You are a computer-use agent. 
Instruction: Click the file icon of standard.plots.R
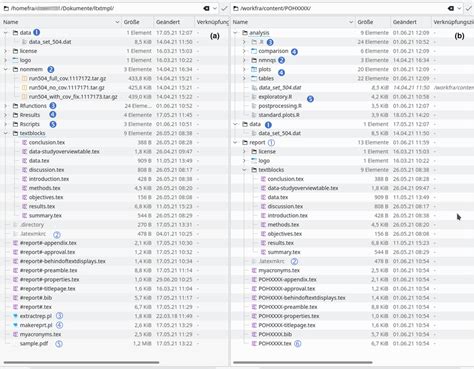pos(254,115)
